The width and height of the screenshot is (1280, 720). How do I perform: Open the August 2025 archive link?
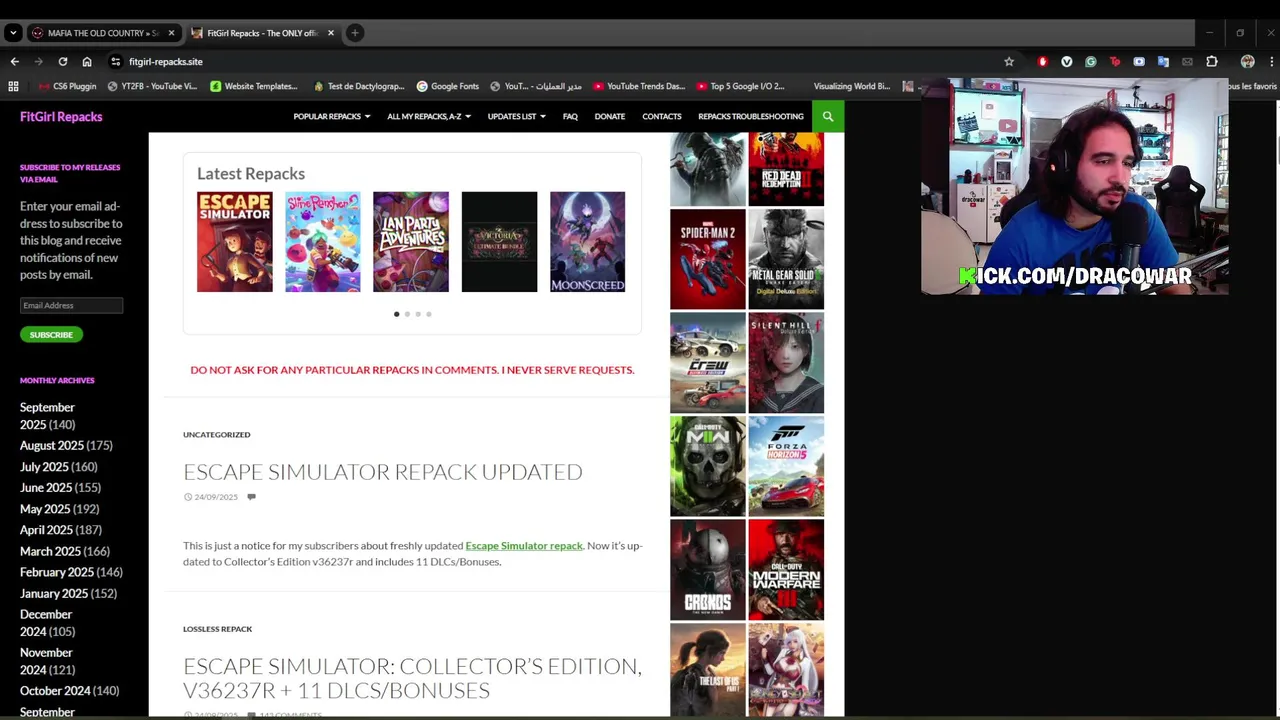point(51,446)
